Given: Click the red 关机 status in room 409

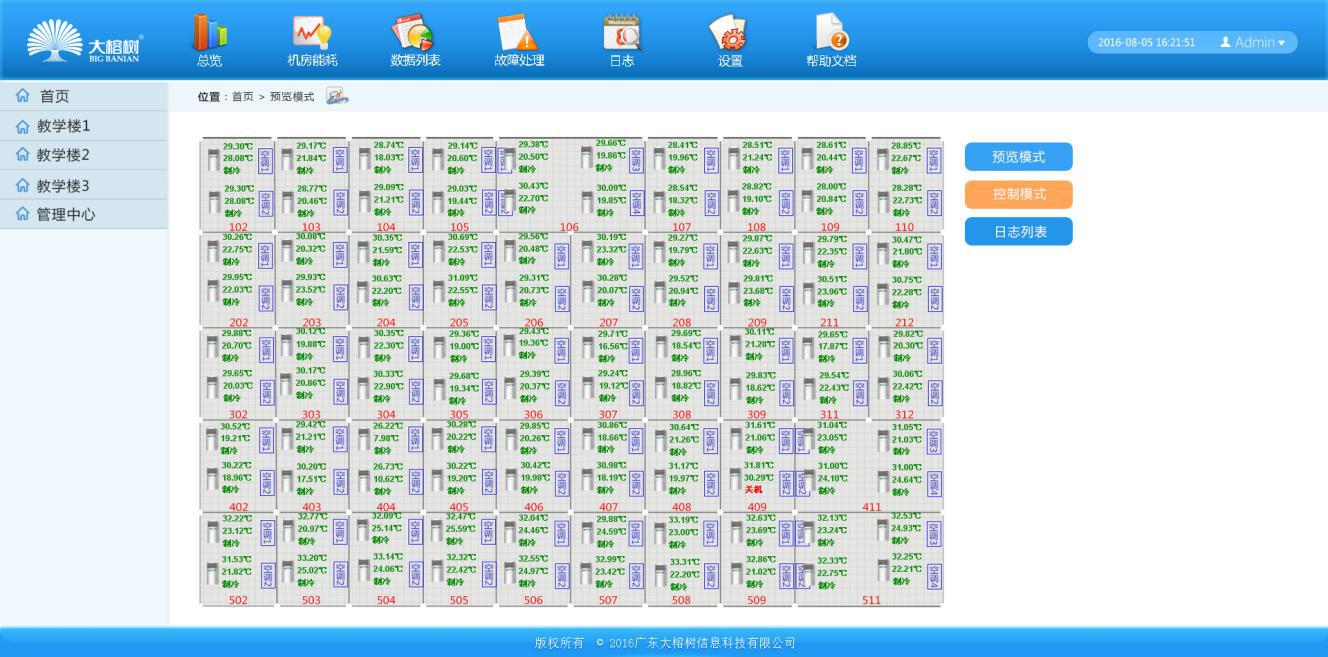Looking at the screenshot, I should coord(753,490).
